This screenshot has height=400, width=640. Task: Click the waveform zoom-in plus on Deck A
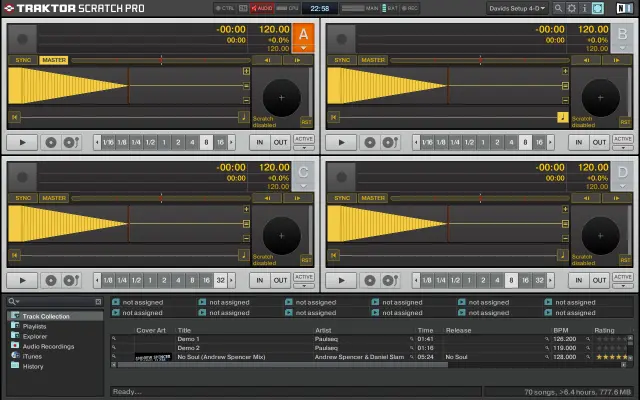coord(245,72)
